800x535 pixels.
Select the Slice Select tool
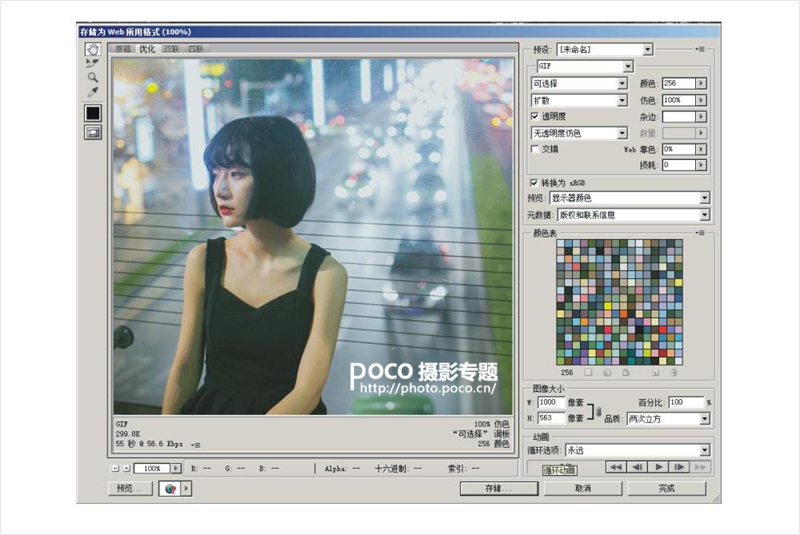click(92, 63)
